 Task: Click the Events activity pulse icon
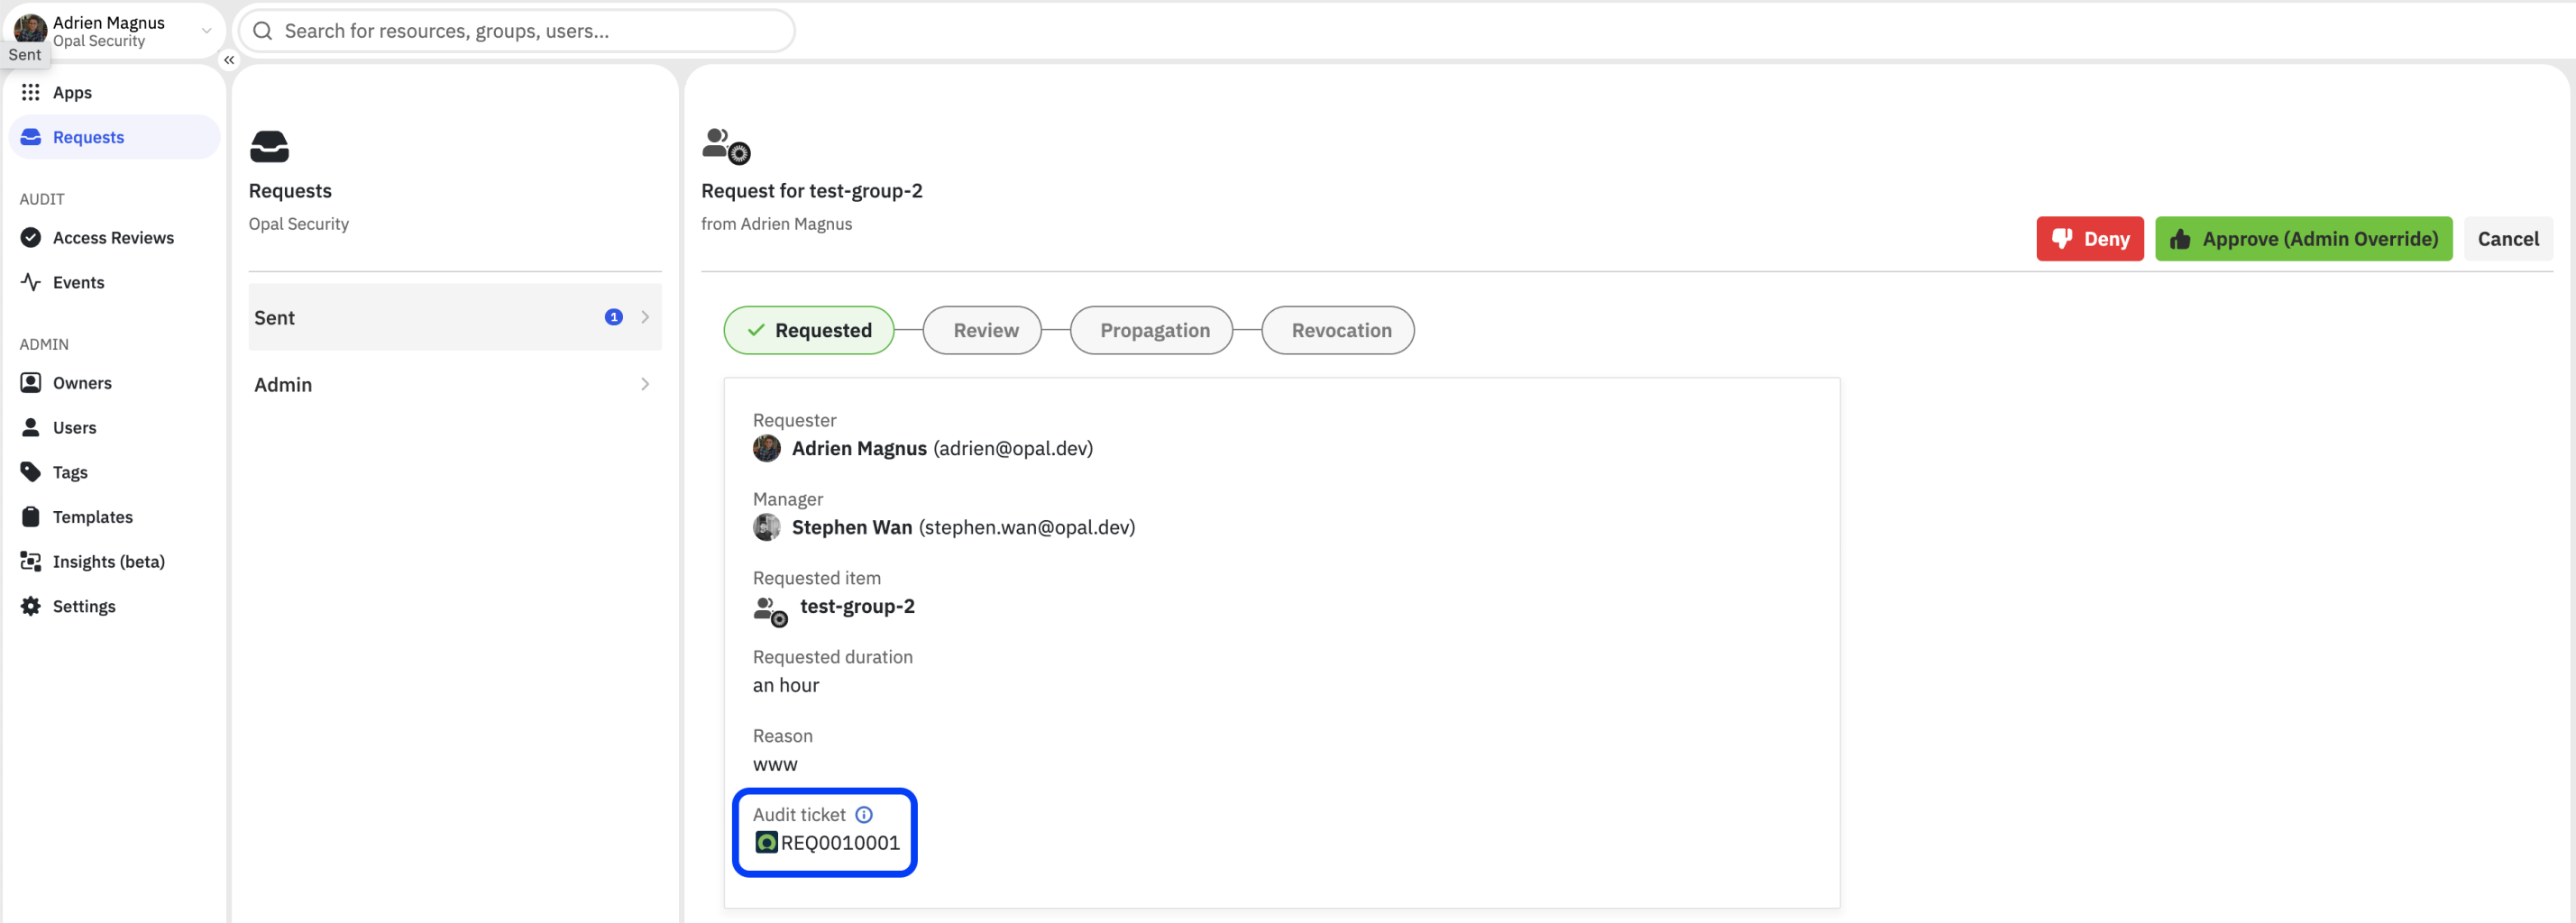[x=30, y=282]
